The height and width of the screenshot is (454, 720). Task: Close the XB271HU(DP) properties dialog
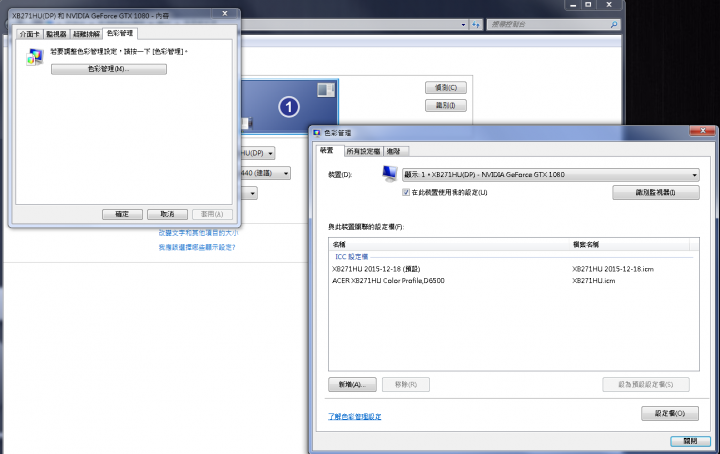[225, 14]
